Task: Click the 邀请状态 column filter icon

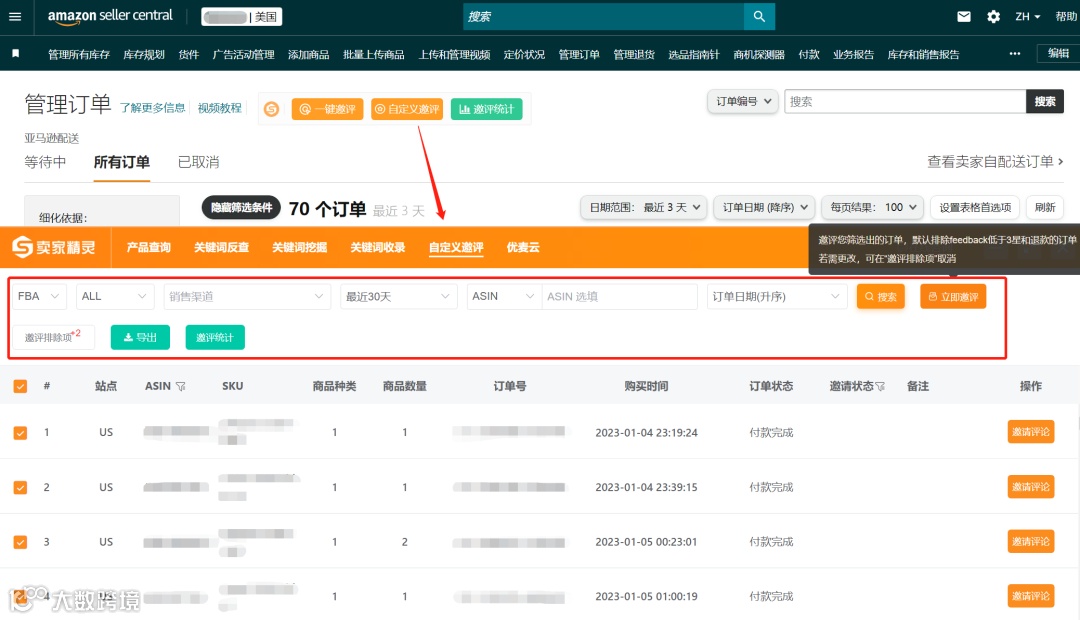Action: pos(880,386)
